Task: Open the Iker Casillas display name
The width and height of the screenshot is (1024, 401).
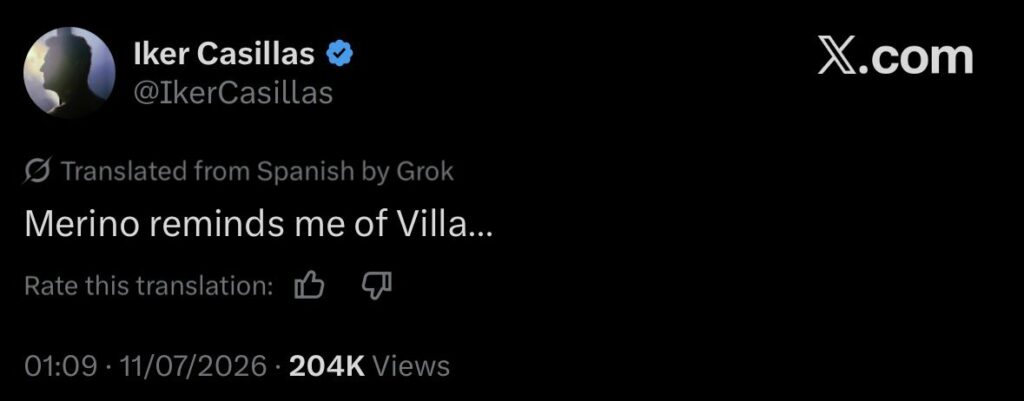Action: (x=224, y=55)
